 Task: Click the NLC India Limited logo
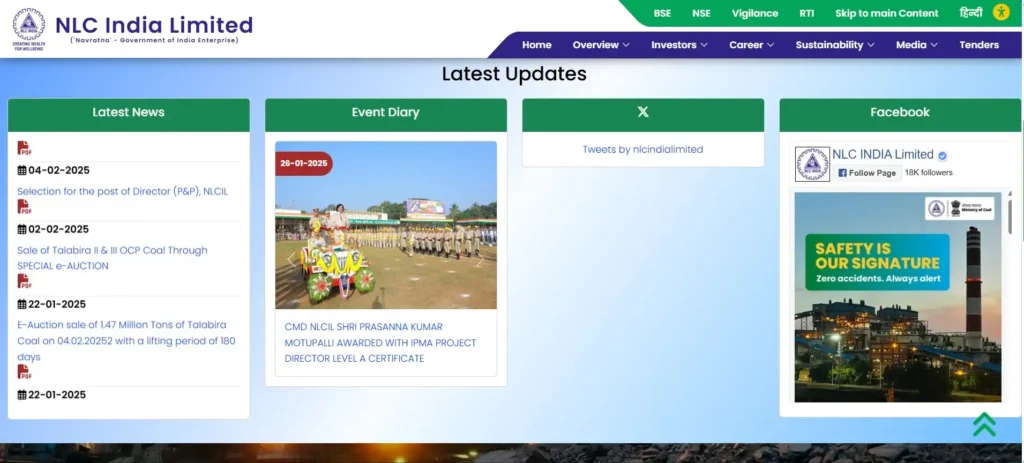click(x=29, y=29)
